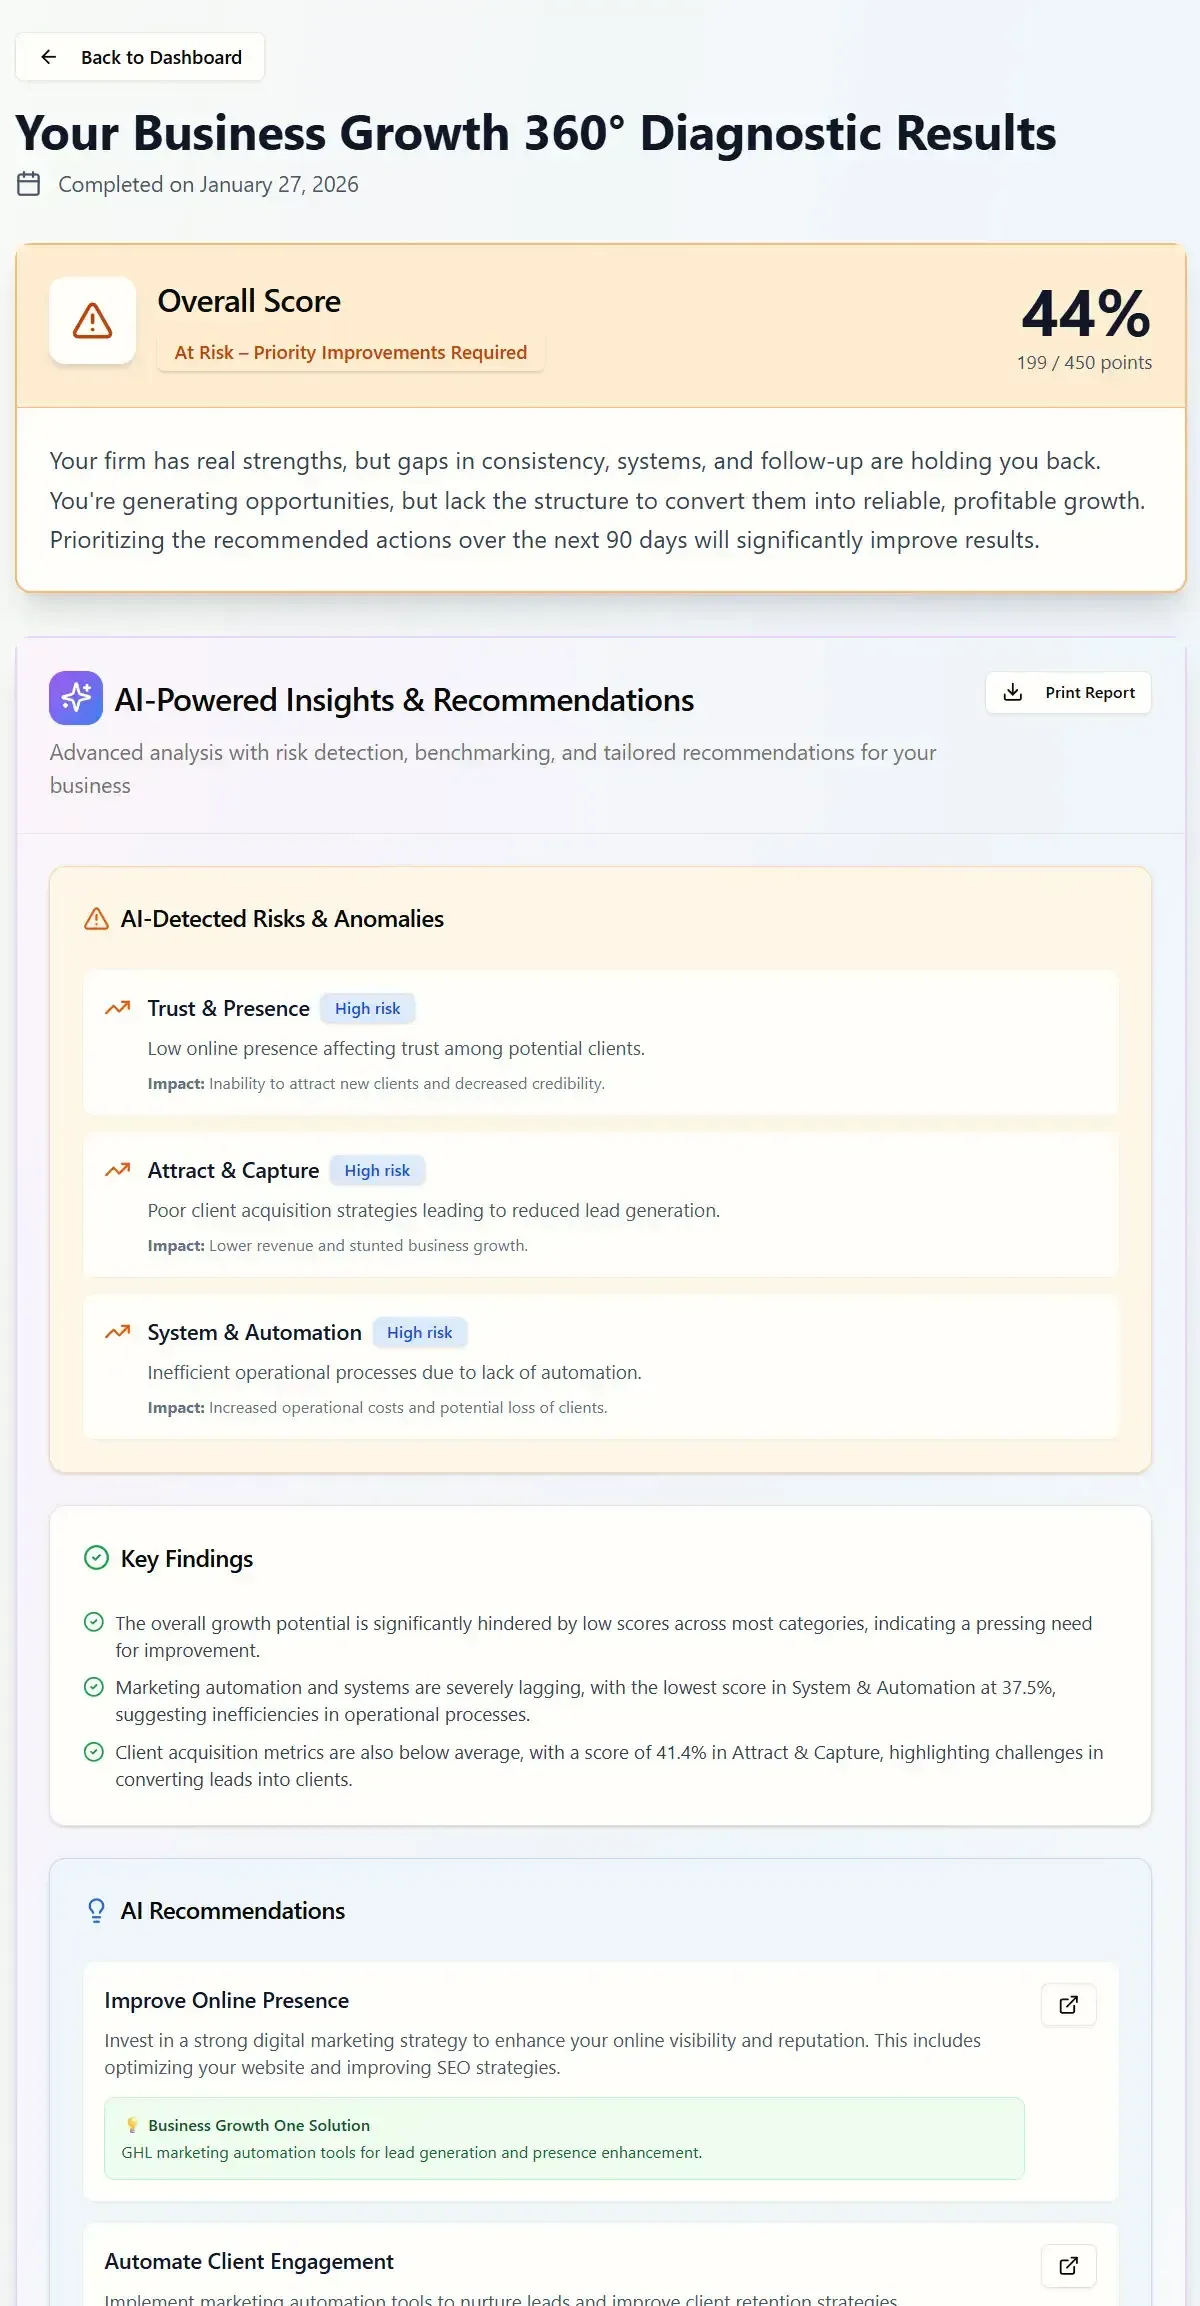Select the High risk badge on Trust & Presence
The width and height of the screenshot is (1200, 2306).
(367, 1008)
